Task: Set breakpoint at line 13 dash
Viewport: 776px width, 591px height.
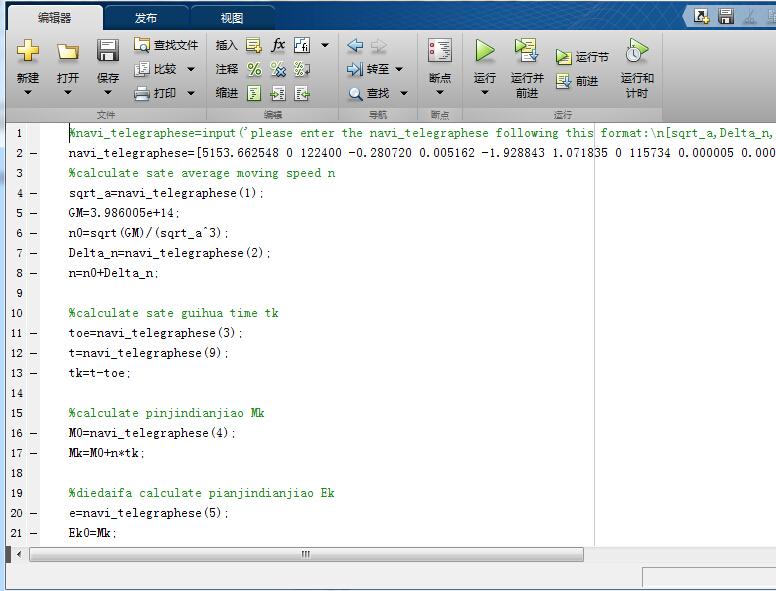Action: point(33,373)
